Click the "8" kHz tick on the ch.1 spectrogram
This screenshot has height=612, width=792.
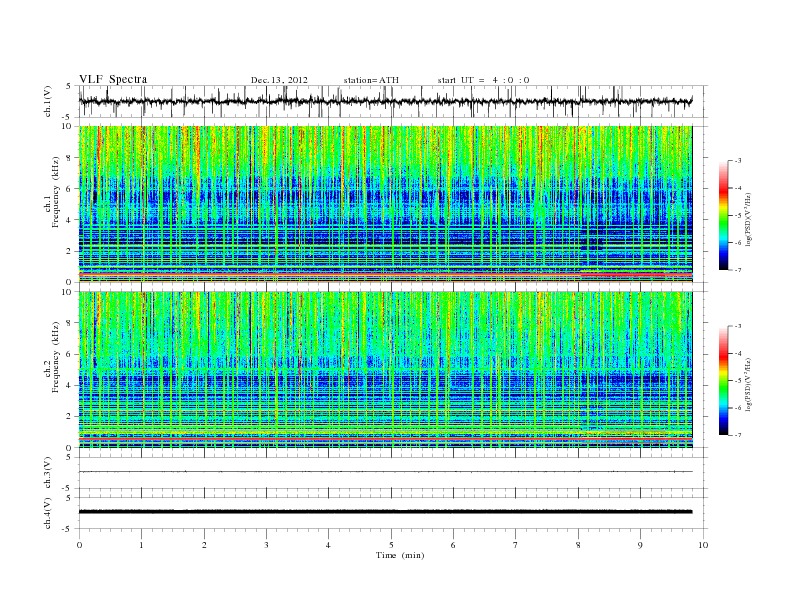click(x=70, y=158)
